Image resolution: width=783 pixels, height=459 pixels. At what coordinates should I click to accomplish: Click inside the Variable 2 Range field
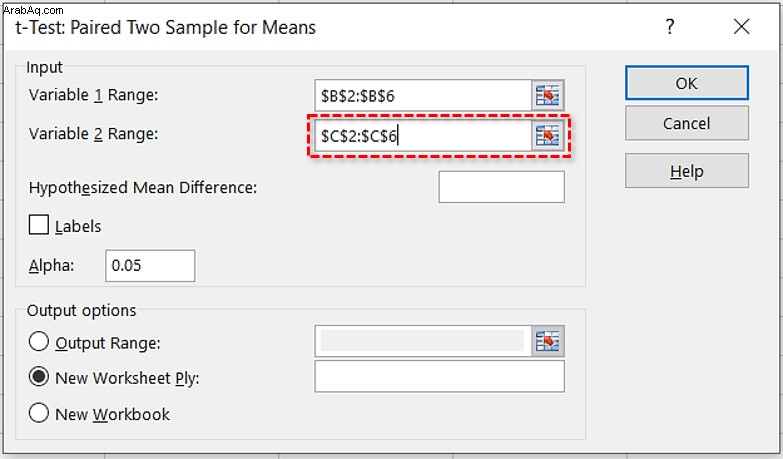(423, 135)
